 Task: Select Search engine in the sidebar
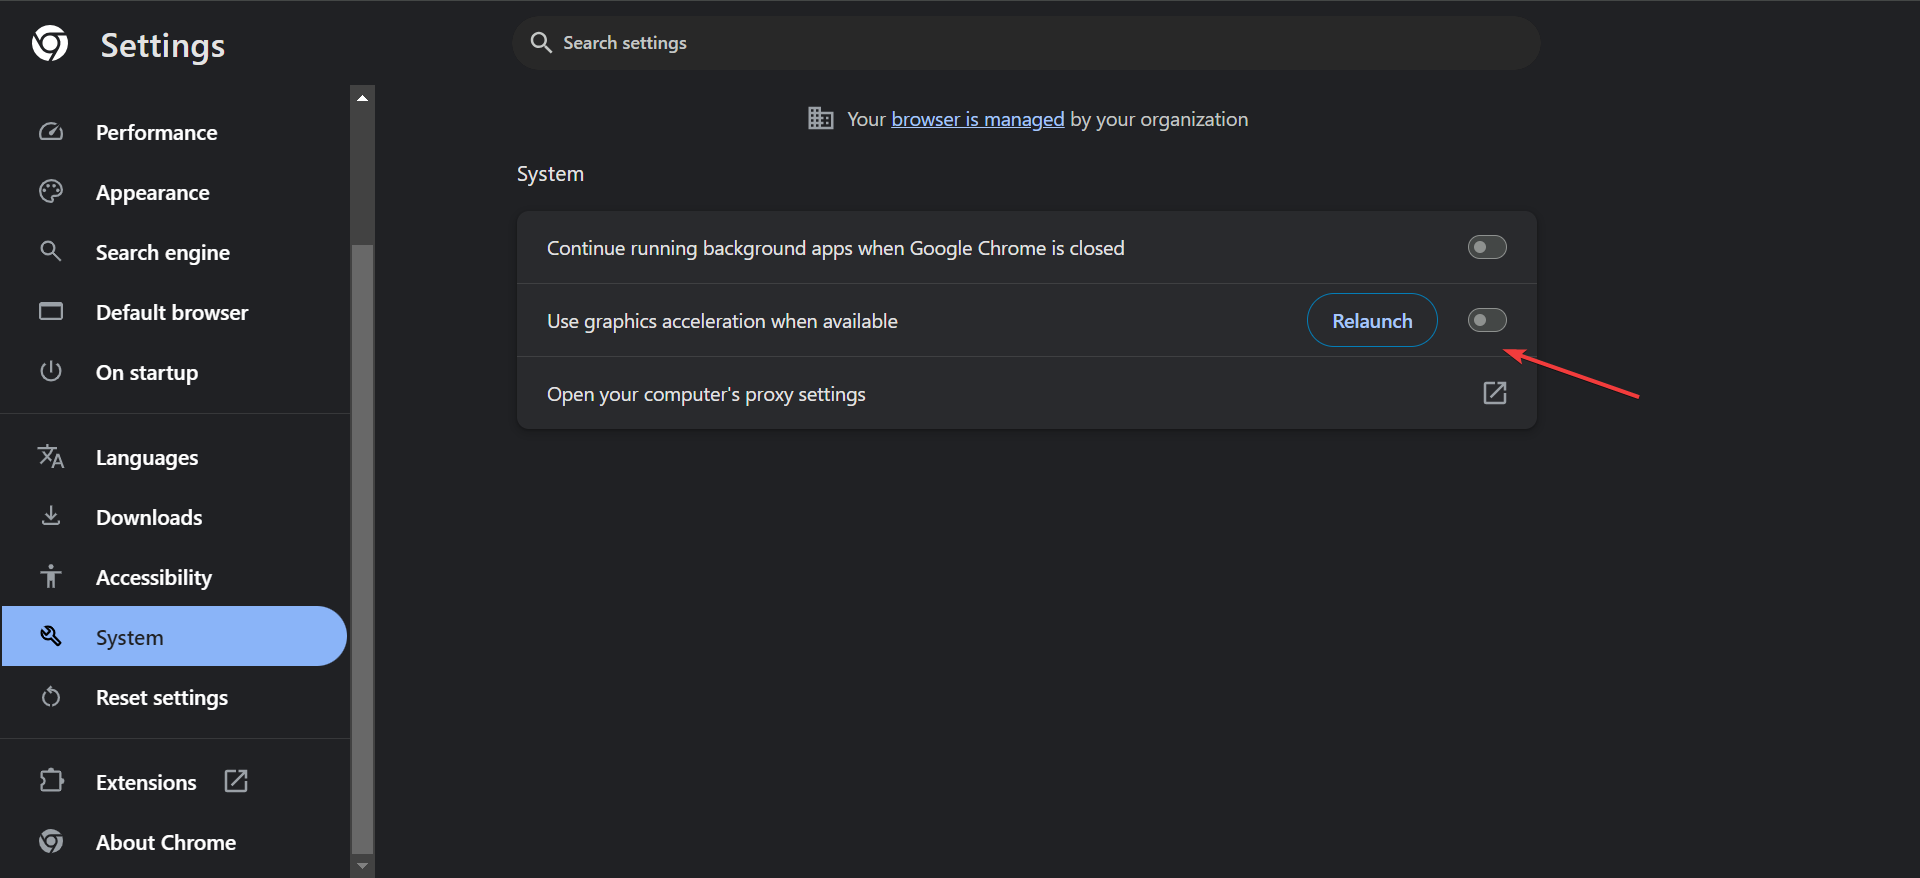pyautogui.click(x=174, y=252)
